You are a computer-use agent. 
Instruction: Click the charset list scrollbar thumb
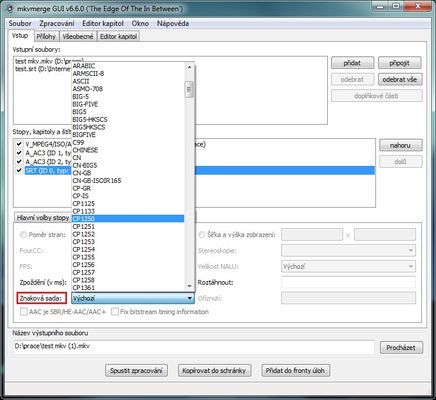coord(189,89)
